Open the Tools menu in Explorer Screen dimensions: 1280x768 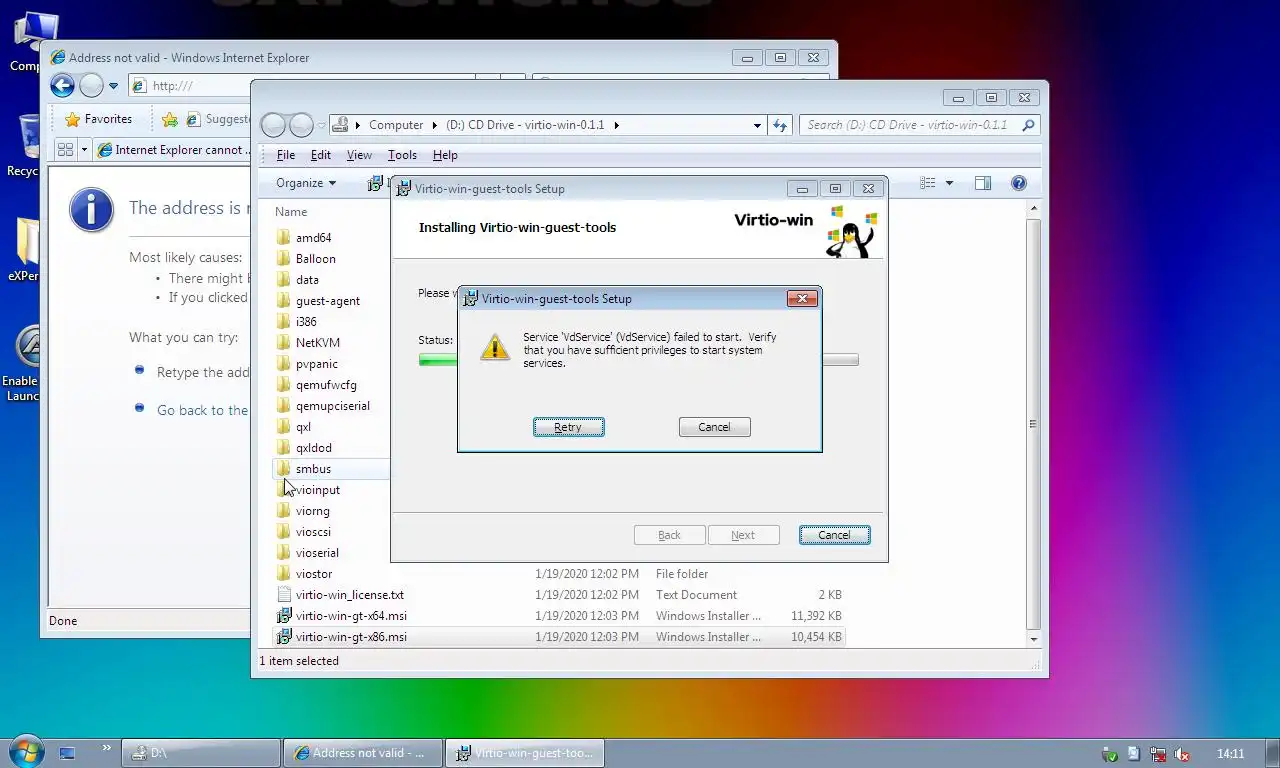402,155
